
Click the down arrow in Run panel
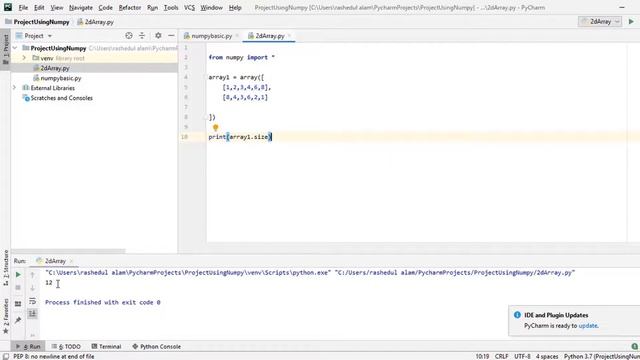click(x=33, y=288)
